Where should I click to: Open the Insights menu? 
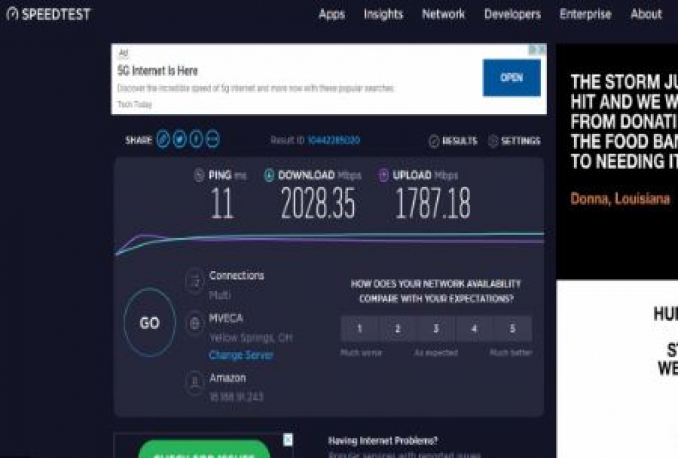tap(383, 14)
